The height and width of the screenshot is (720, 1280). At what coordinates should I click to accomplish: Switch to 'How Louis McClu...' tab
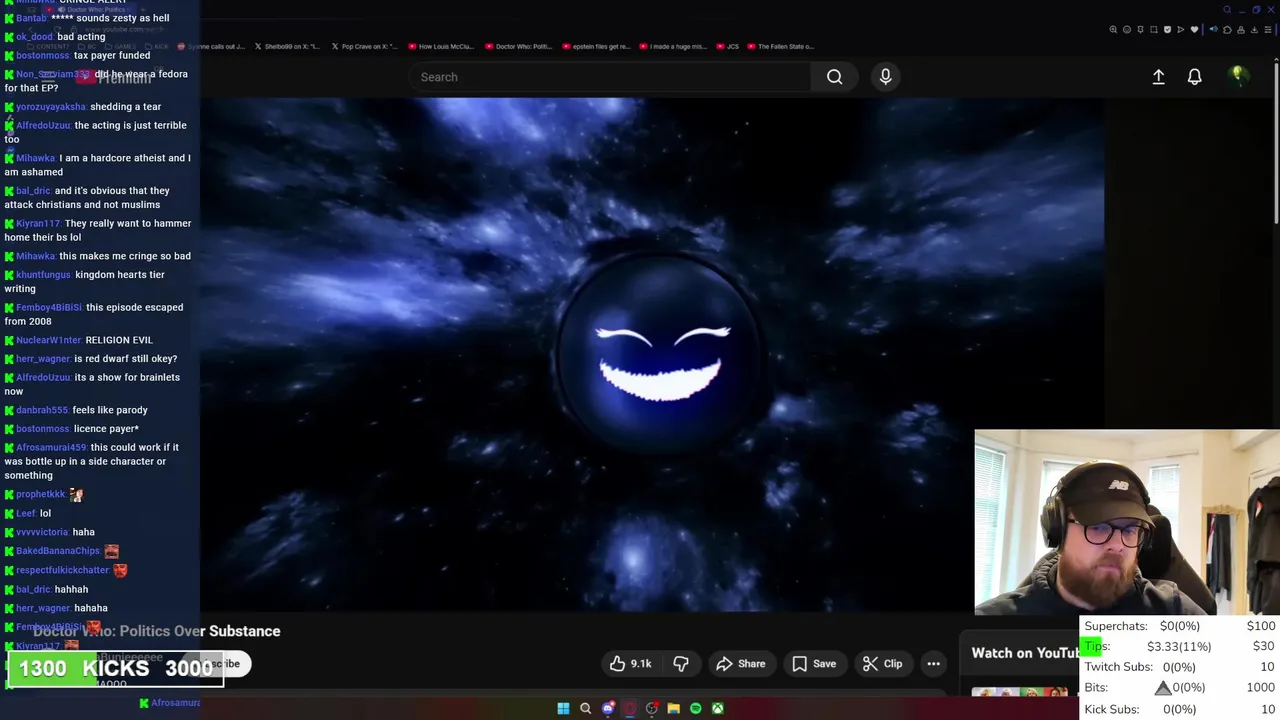tap(441, 46)
